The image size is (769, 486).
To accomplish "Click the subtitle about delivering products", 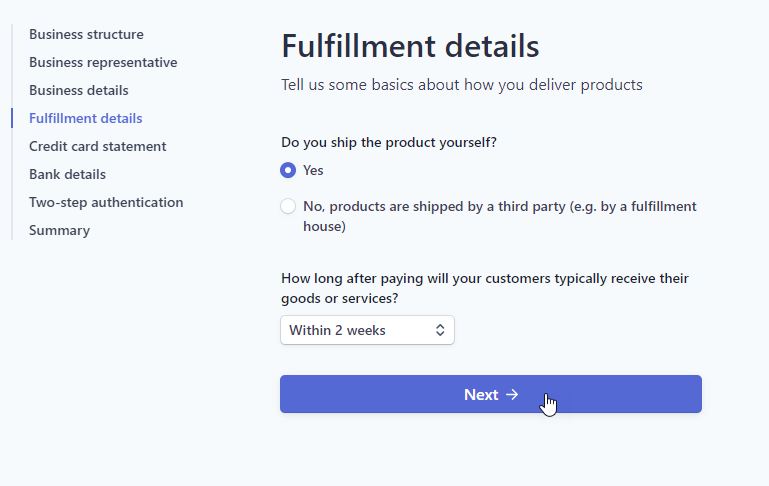I will pos(461,85).
